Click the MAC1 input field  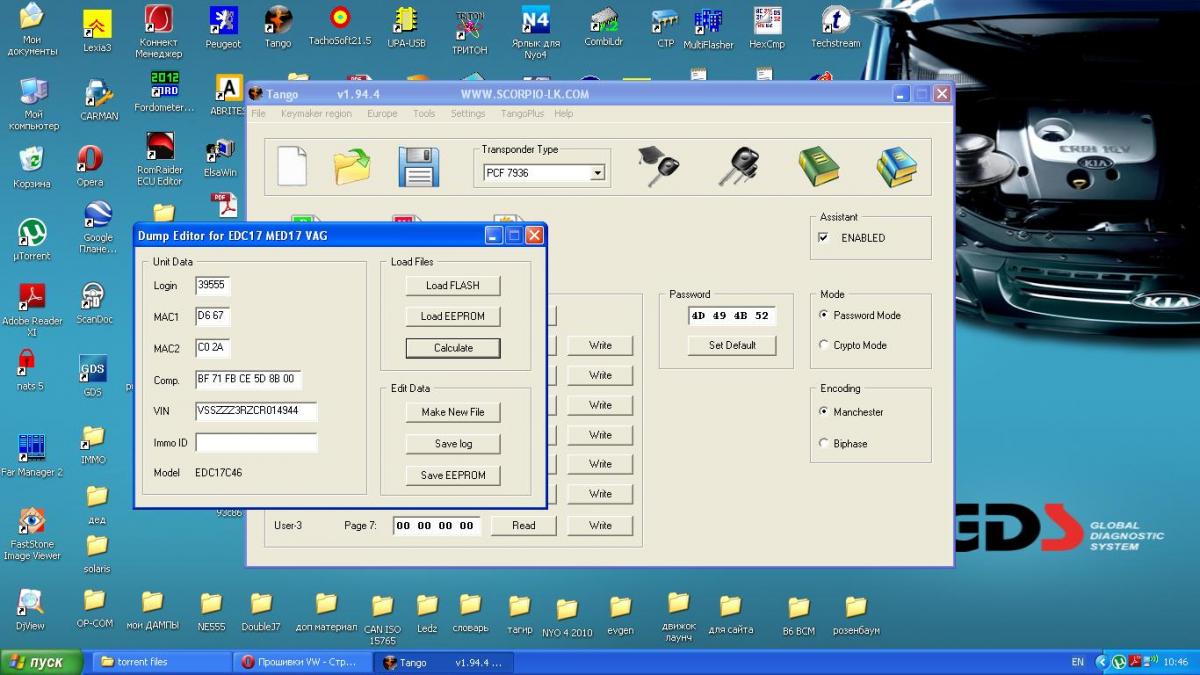pyautogui.click(x=214, y=317)
